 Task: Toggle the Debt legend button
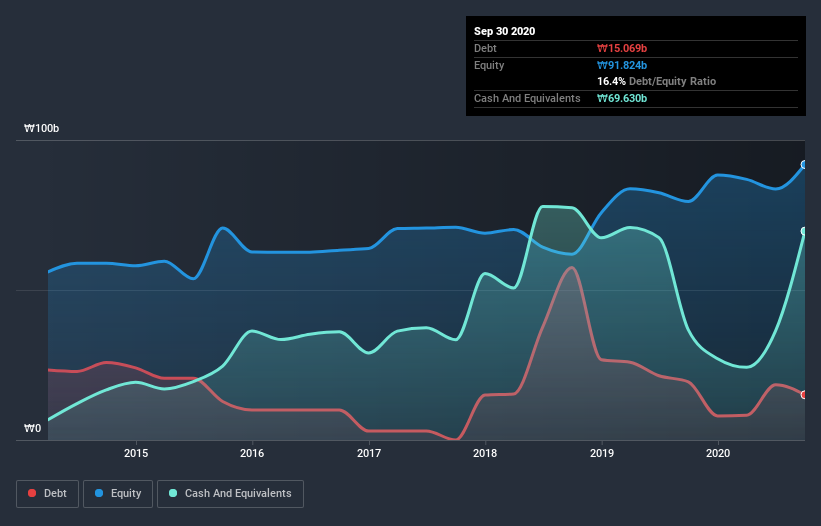(48, 494)
